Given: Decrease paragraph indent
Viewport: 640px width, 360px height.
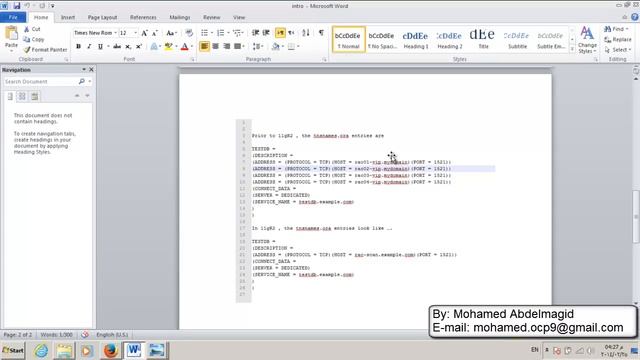Looking at the screenshot, I should (x=256, y=33).
